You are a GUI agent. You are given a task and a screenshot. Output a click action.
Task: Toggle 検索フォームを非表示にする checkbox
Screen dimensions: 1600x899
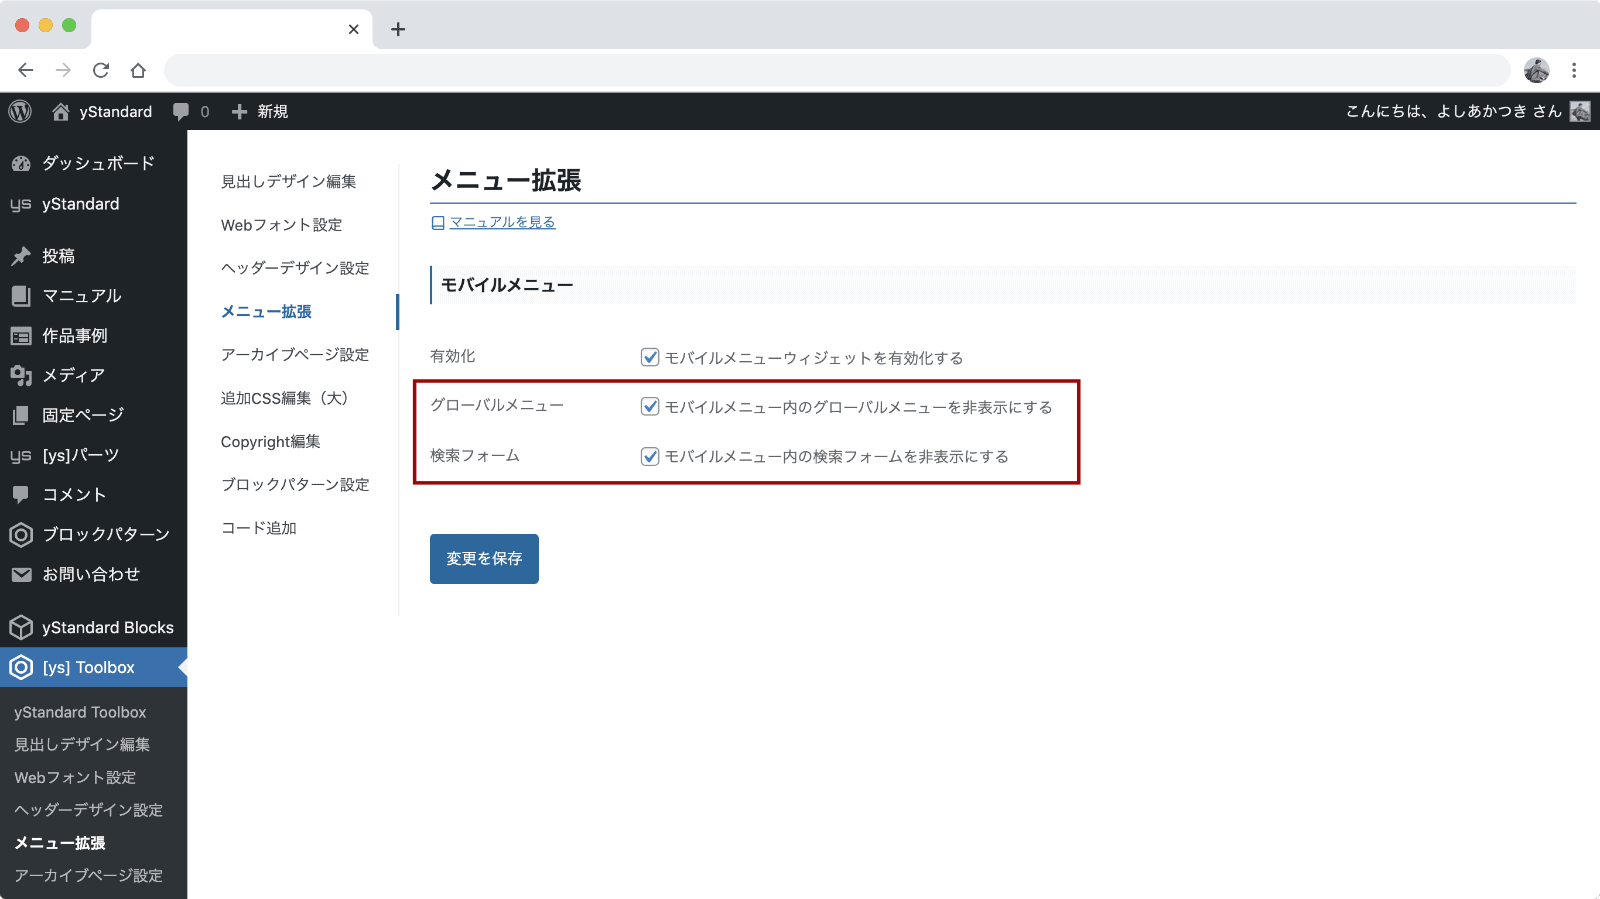(650, 456)
